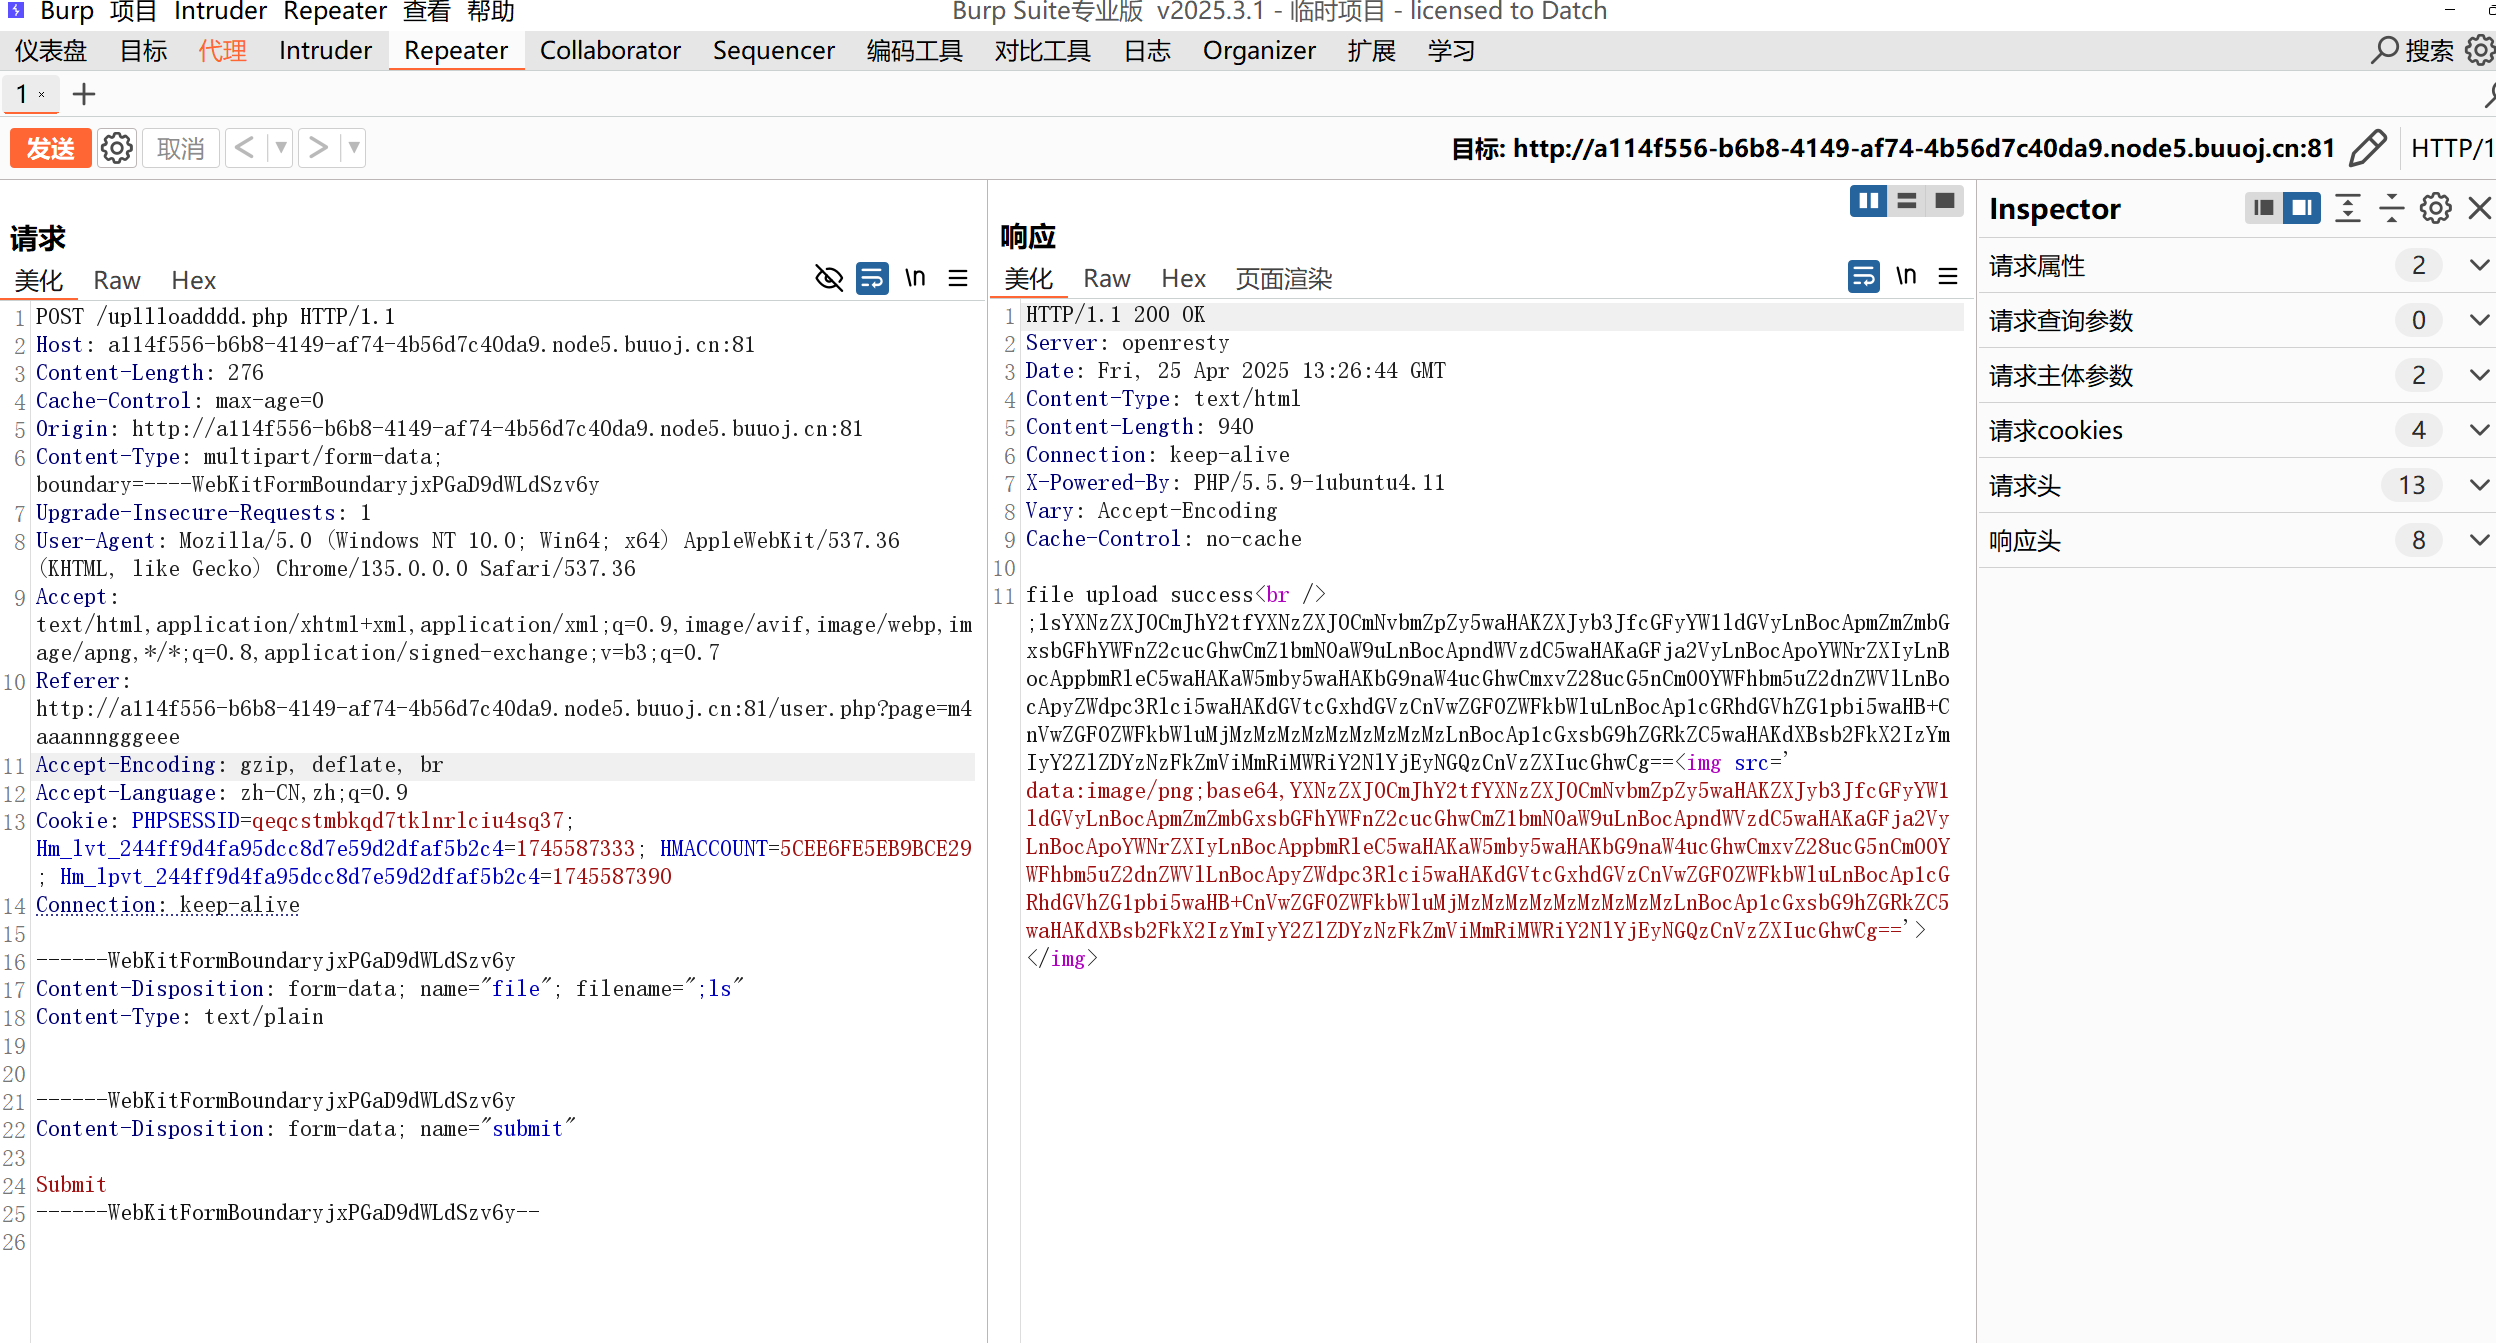This screenshot has height=1343, width=2496.
Task: Open the Hex tab in response
Action: [x=1183, y=278]
